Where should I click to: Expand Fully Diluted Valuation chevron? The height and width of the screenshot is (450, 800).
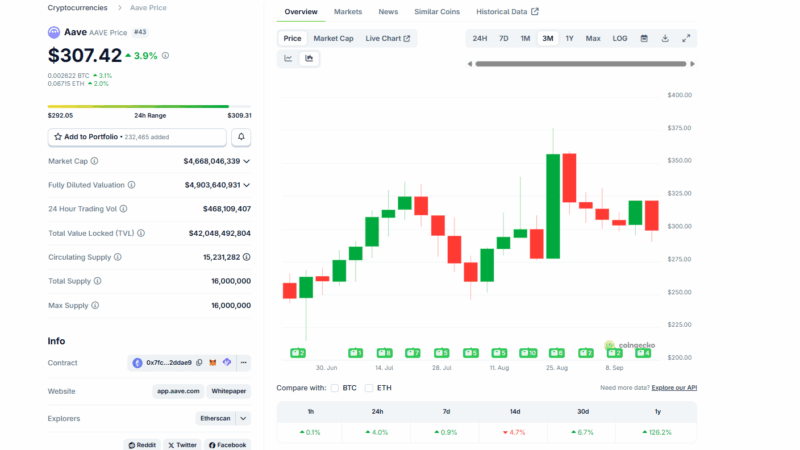click(246, 185)
